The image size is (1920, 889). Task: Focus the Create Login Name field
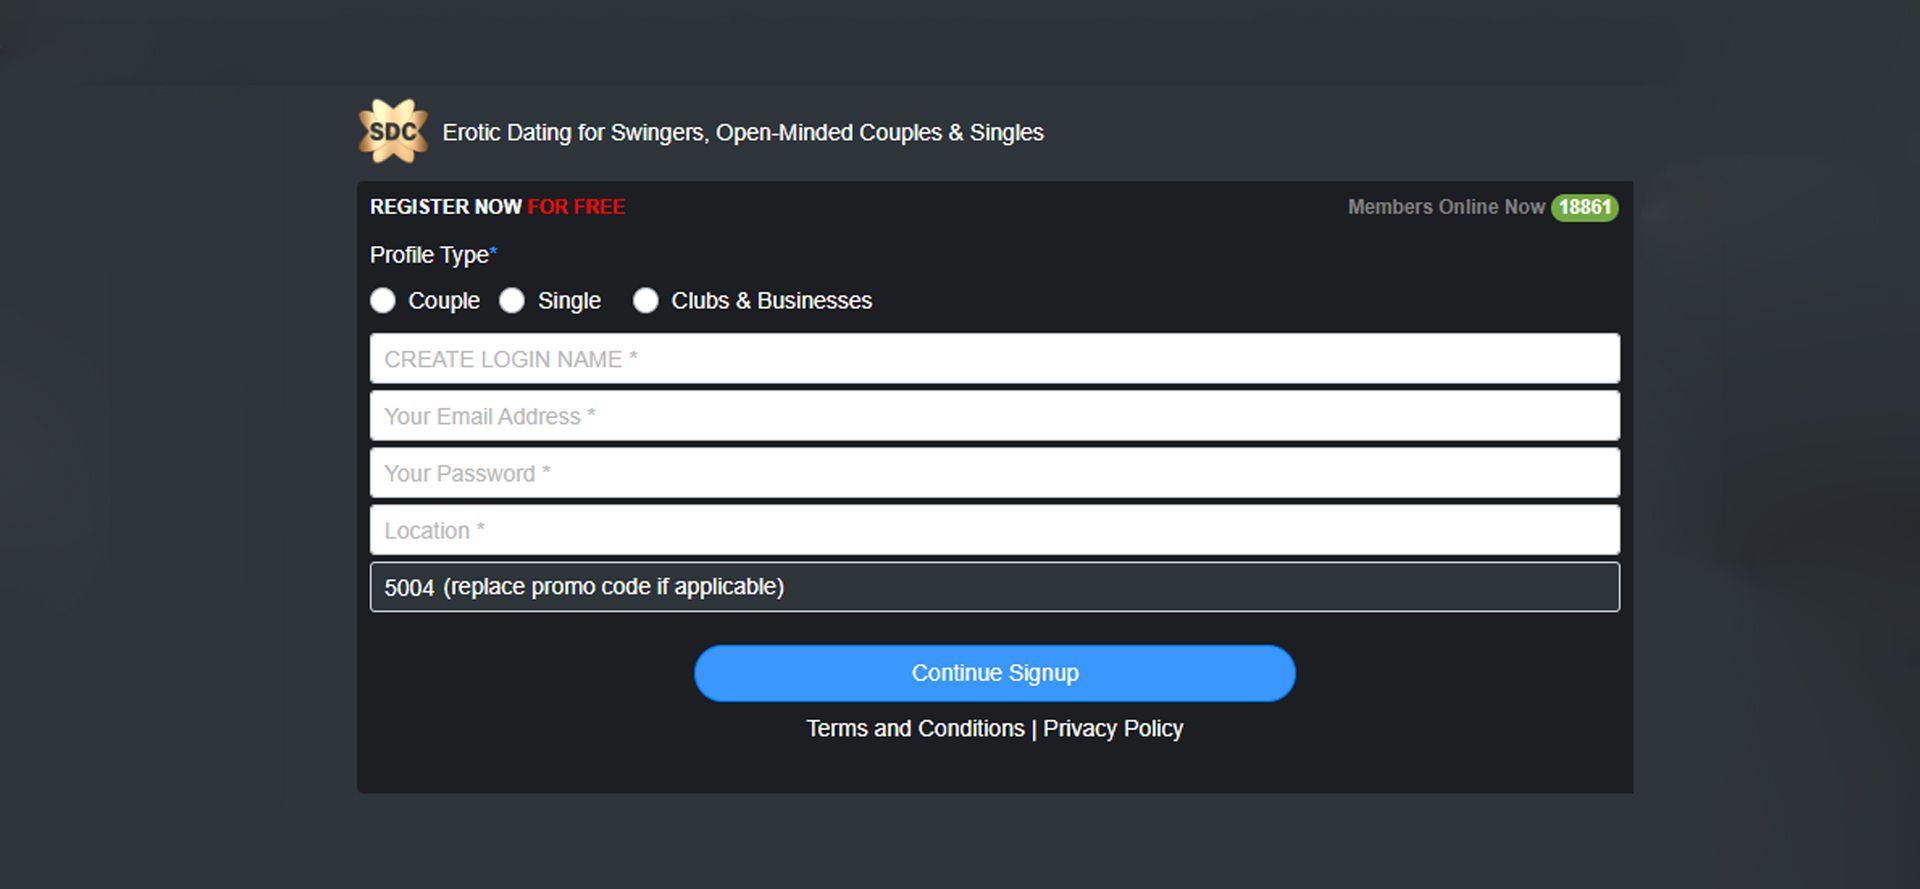click(995, 359)
